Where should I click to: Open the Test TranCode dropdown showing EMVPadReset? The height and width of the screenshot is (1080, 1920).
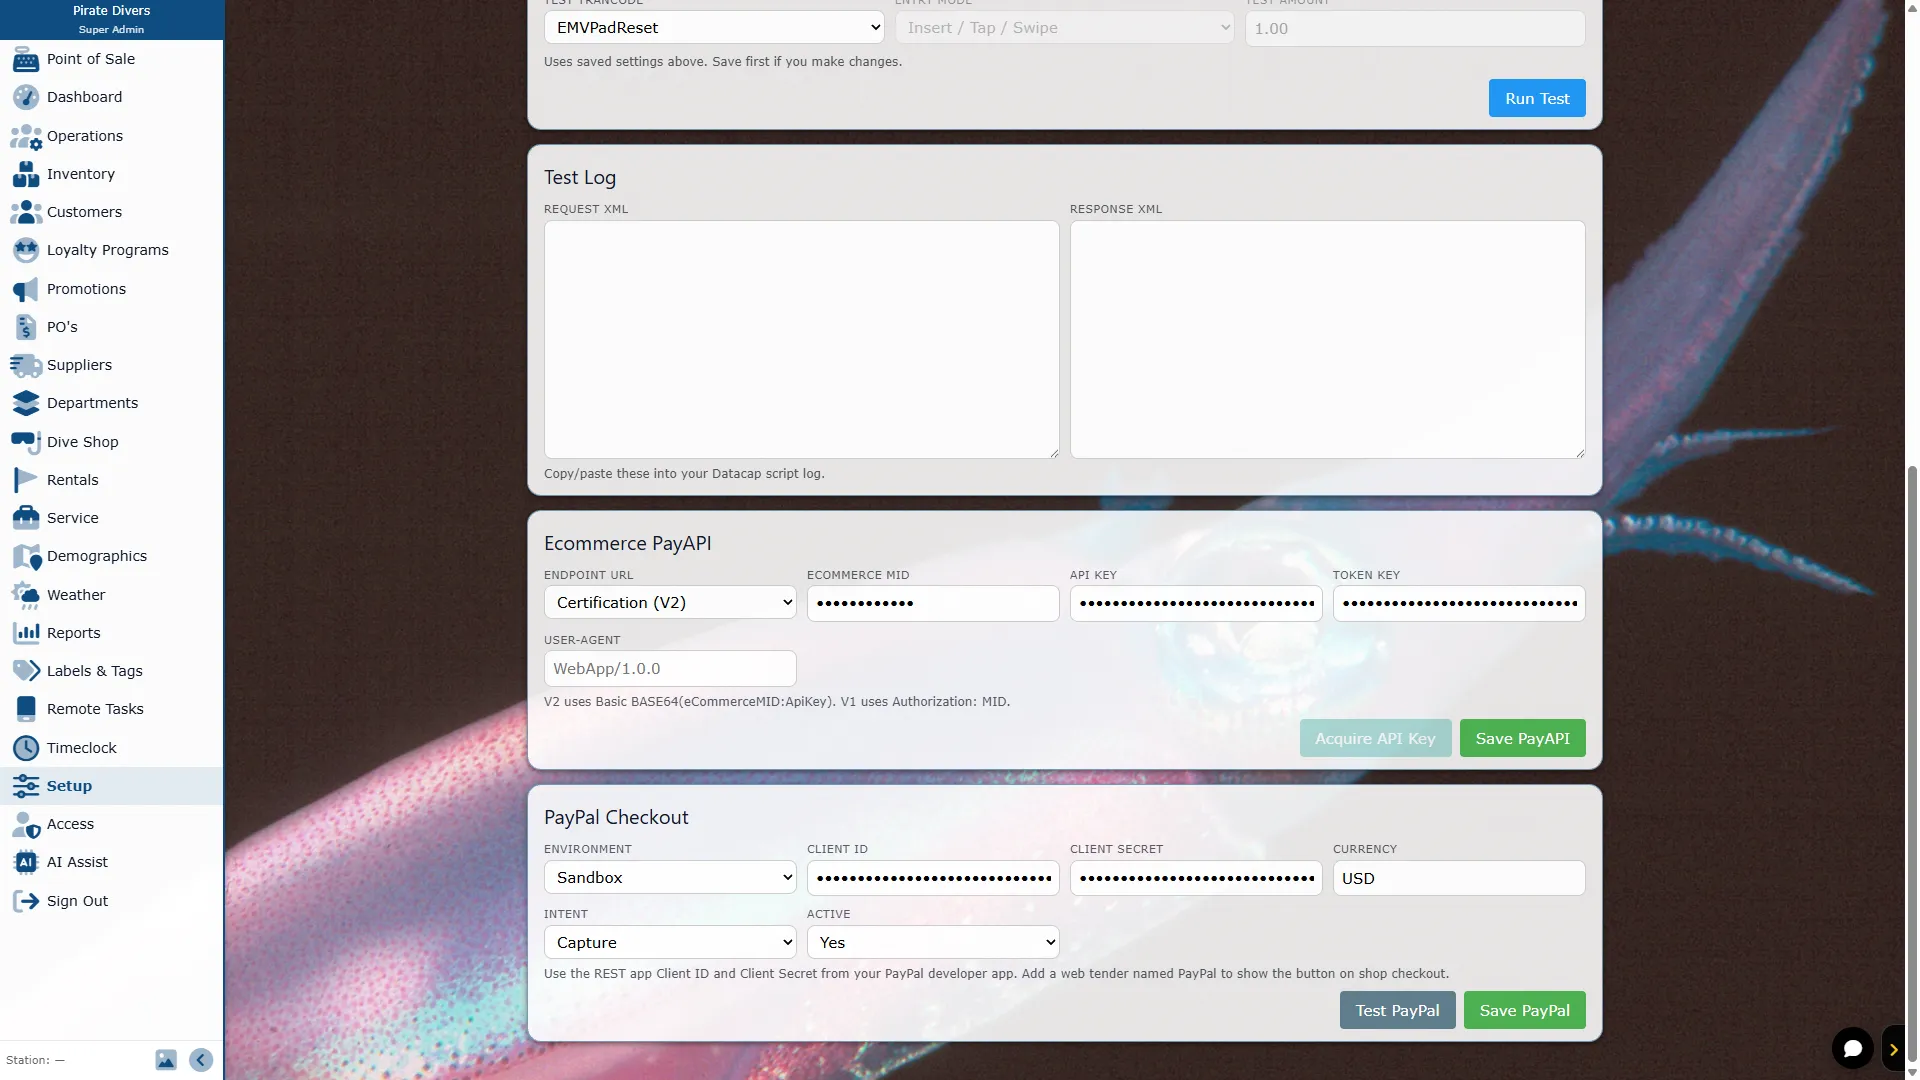pyautogui.click(x=714, y=28)
